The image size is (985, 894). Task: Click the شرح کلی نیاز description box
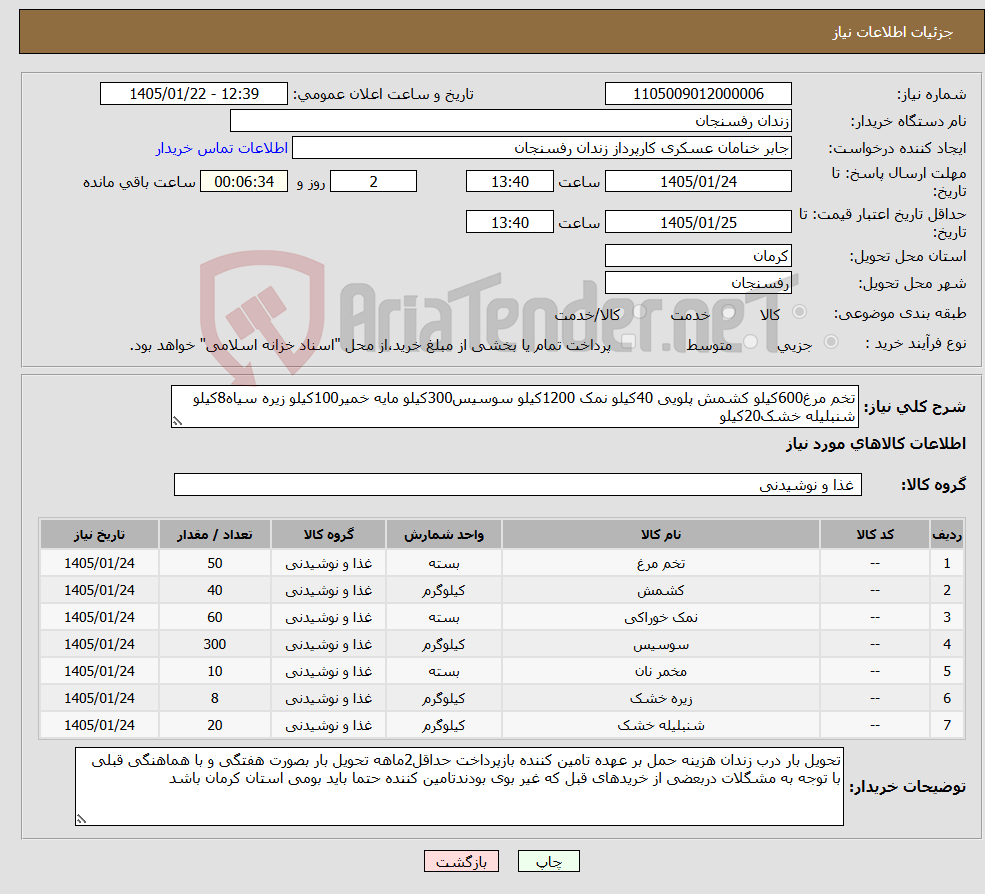pos(514,407)
